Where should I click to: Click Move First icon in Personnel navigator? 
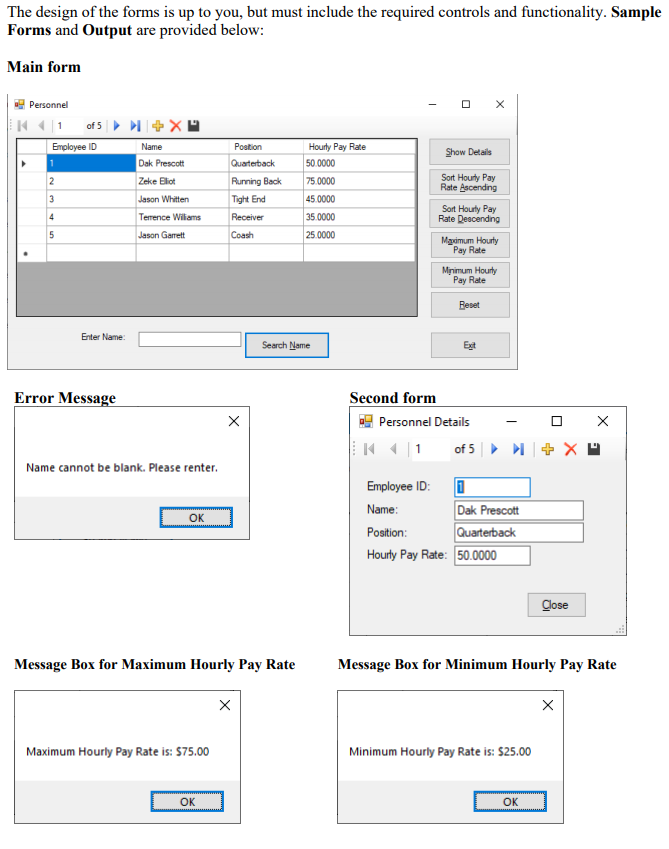(x=22, y=126)
